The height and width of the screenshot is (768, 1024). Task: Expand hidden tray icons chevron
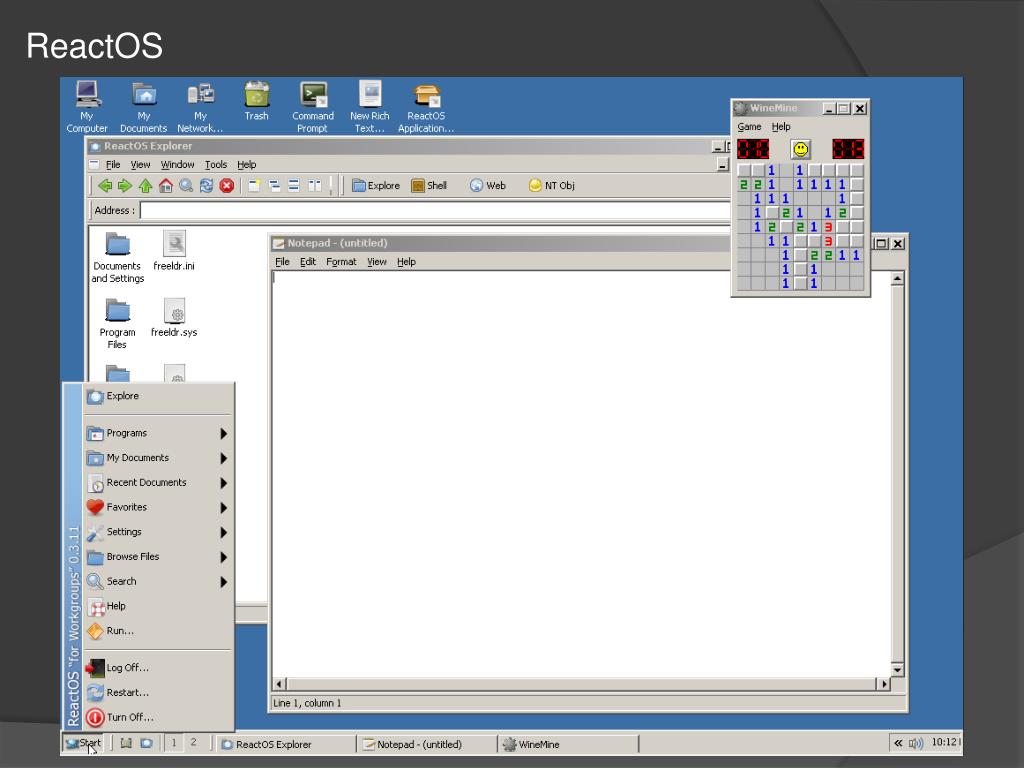click(898, 743)
